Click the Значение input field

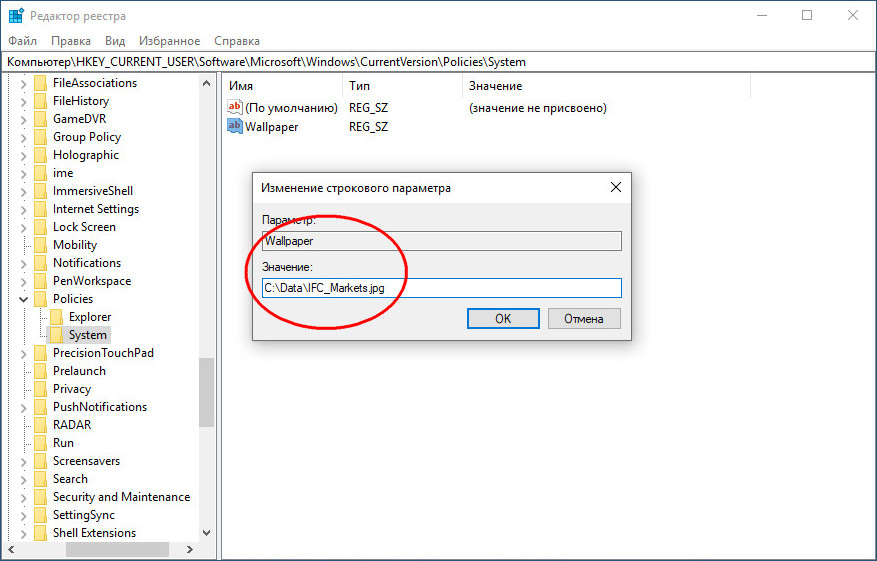click(441, 288)
